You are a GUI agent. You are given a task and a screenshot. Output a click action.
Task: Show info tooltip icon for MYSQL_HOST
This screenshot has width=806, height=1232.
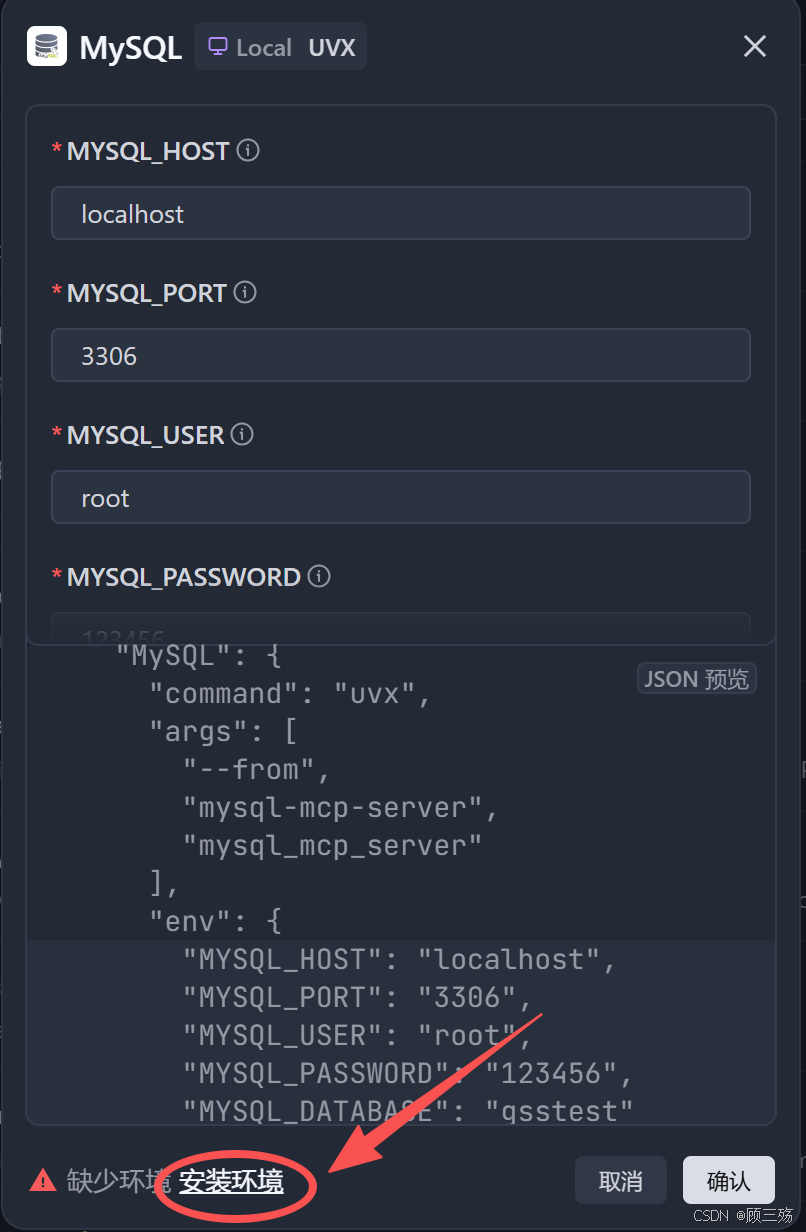[248, 151]
